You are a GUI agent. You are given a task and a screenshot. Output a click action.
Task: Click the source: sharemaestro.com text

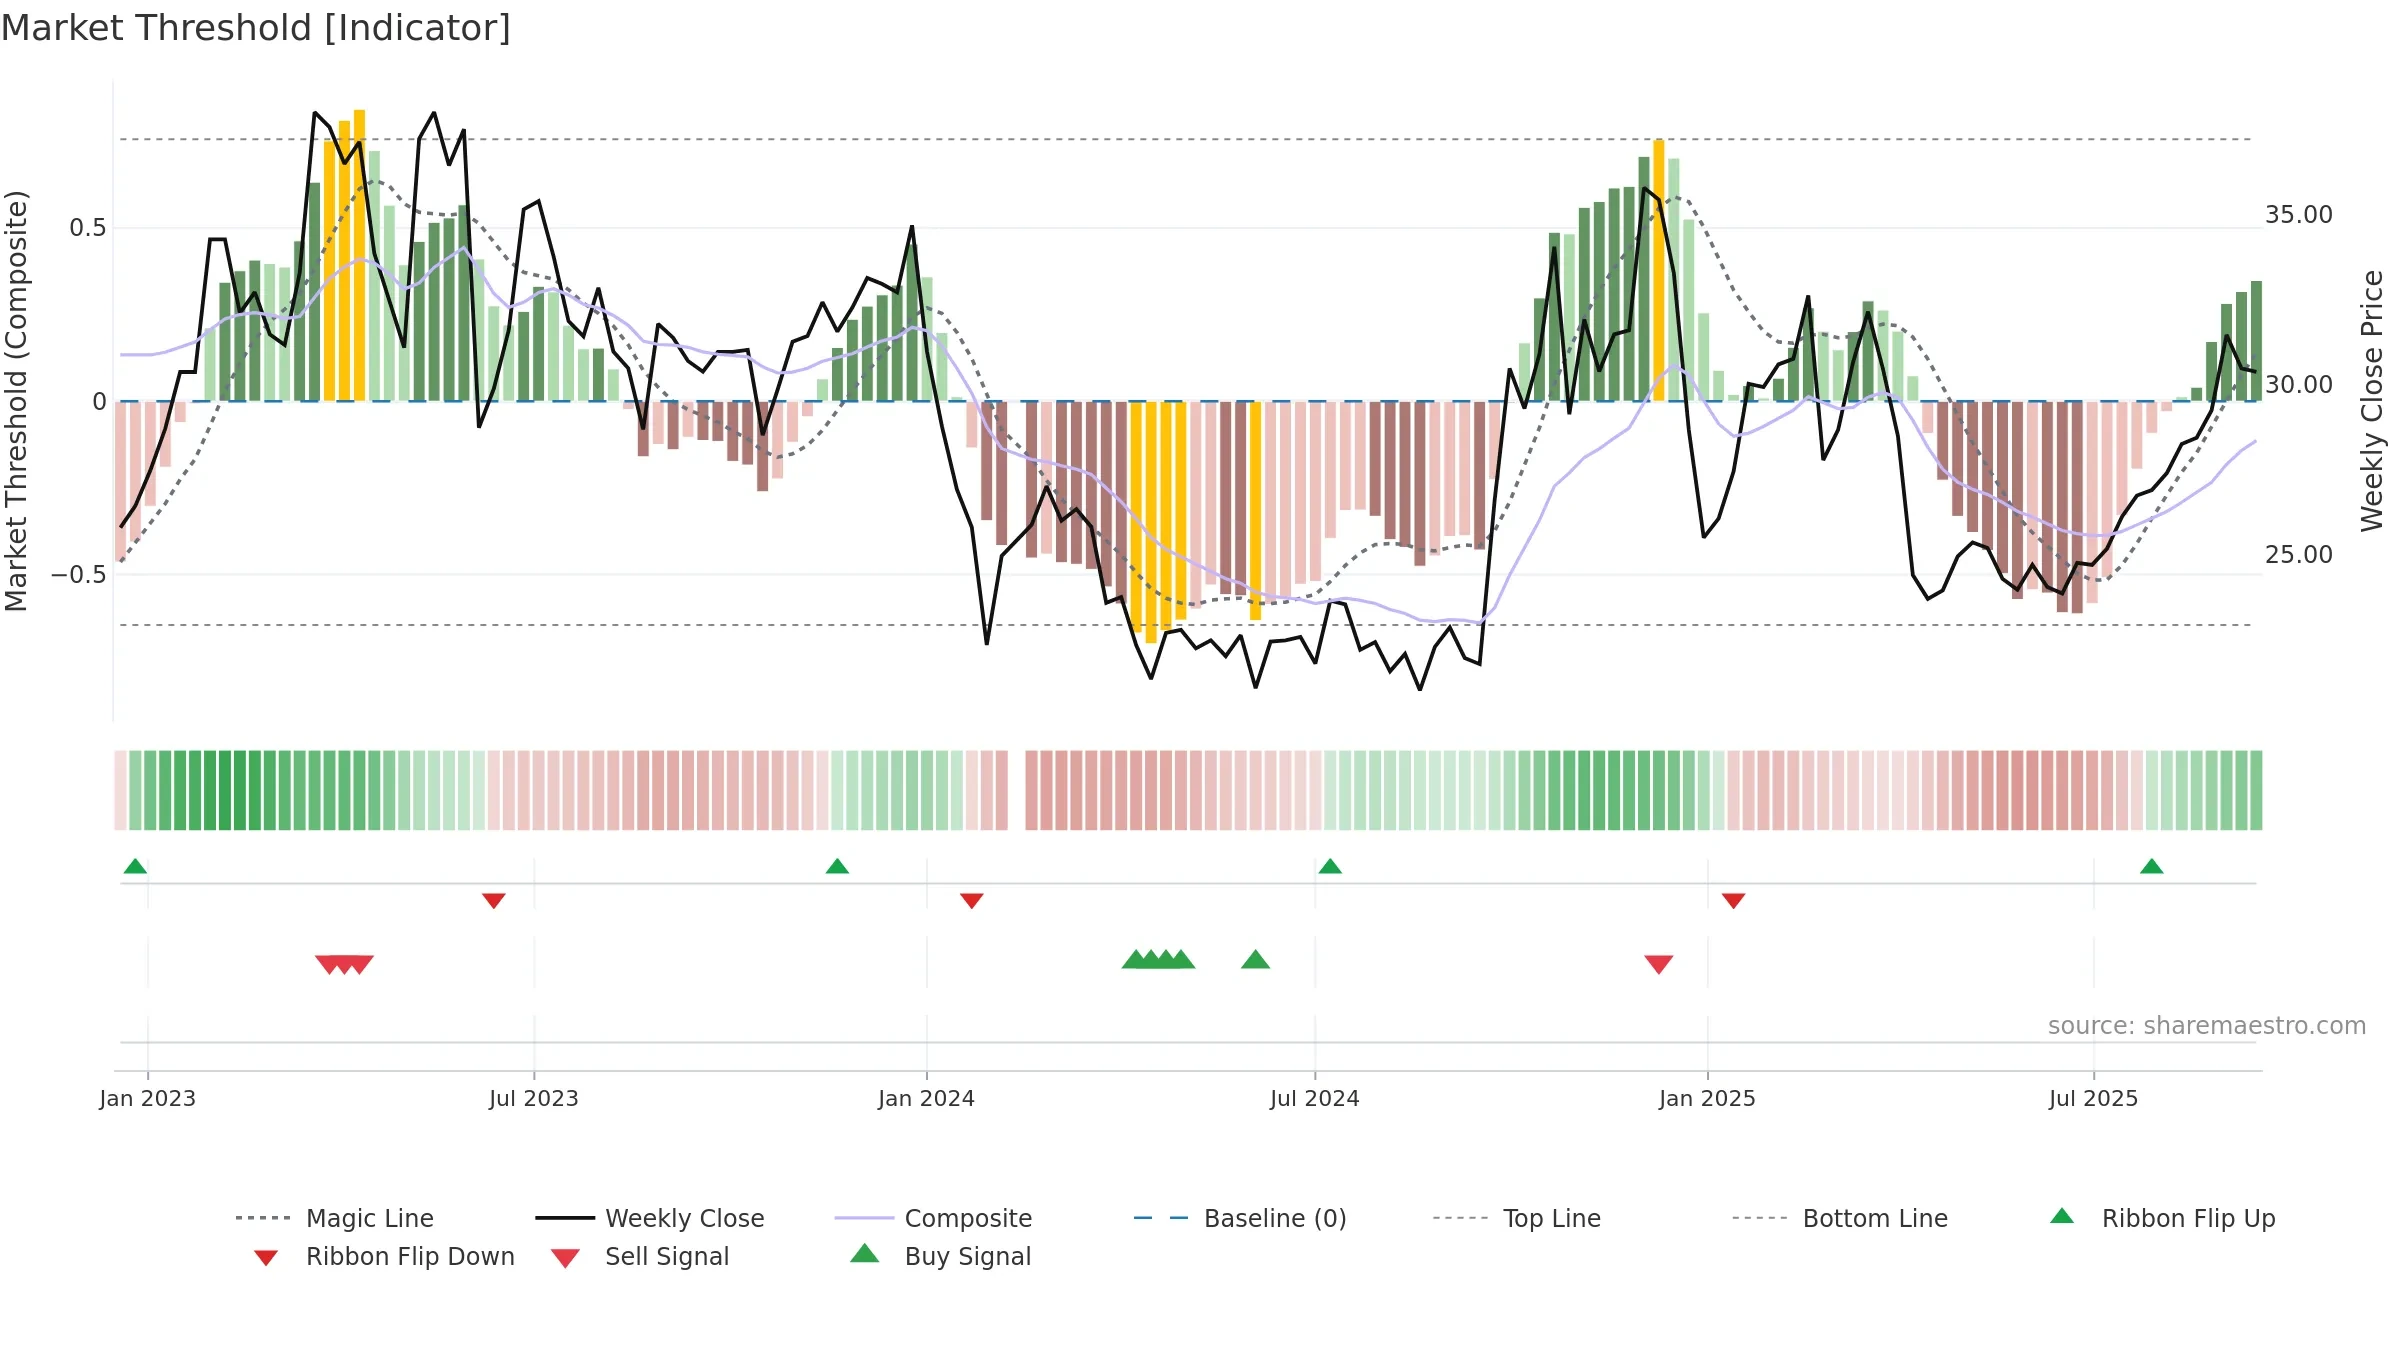(2207, 1026)
